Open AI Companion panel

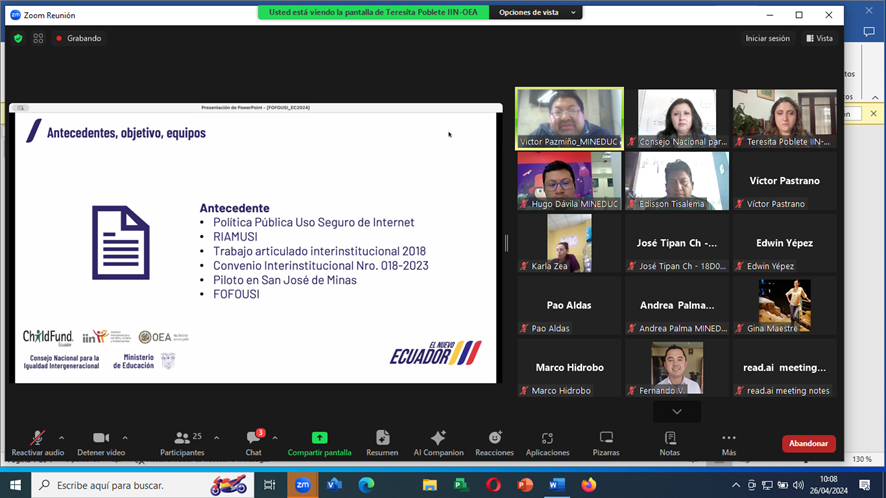pos(437,439)
